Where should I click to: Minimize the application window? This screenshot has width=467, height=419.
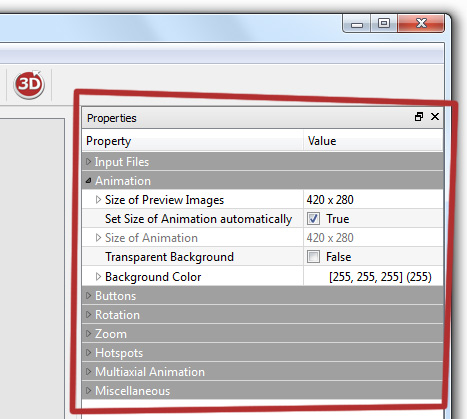point(356,24)
